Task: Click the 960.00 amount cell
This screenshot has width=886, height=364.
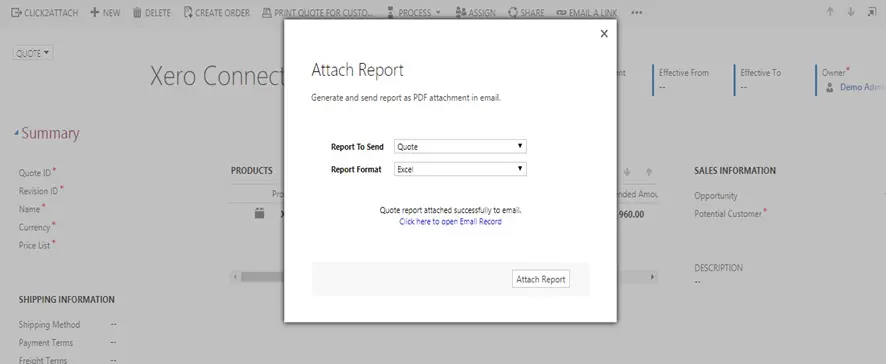Action: 632,215
